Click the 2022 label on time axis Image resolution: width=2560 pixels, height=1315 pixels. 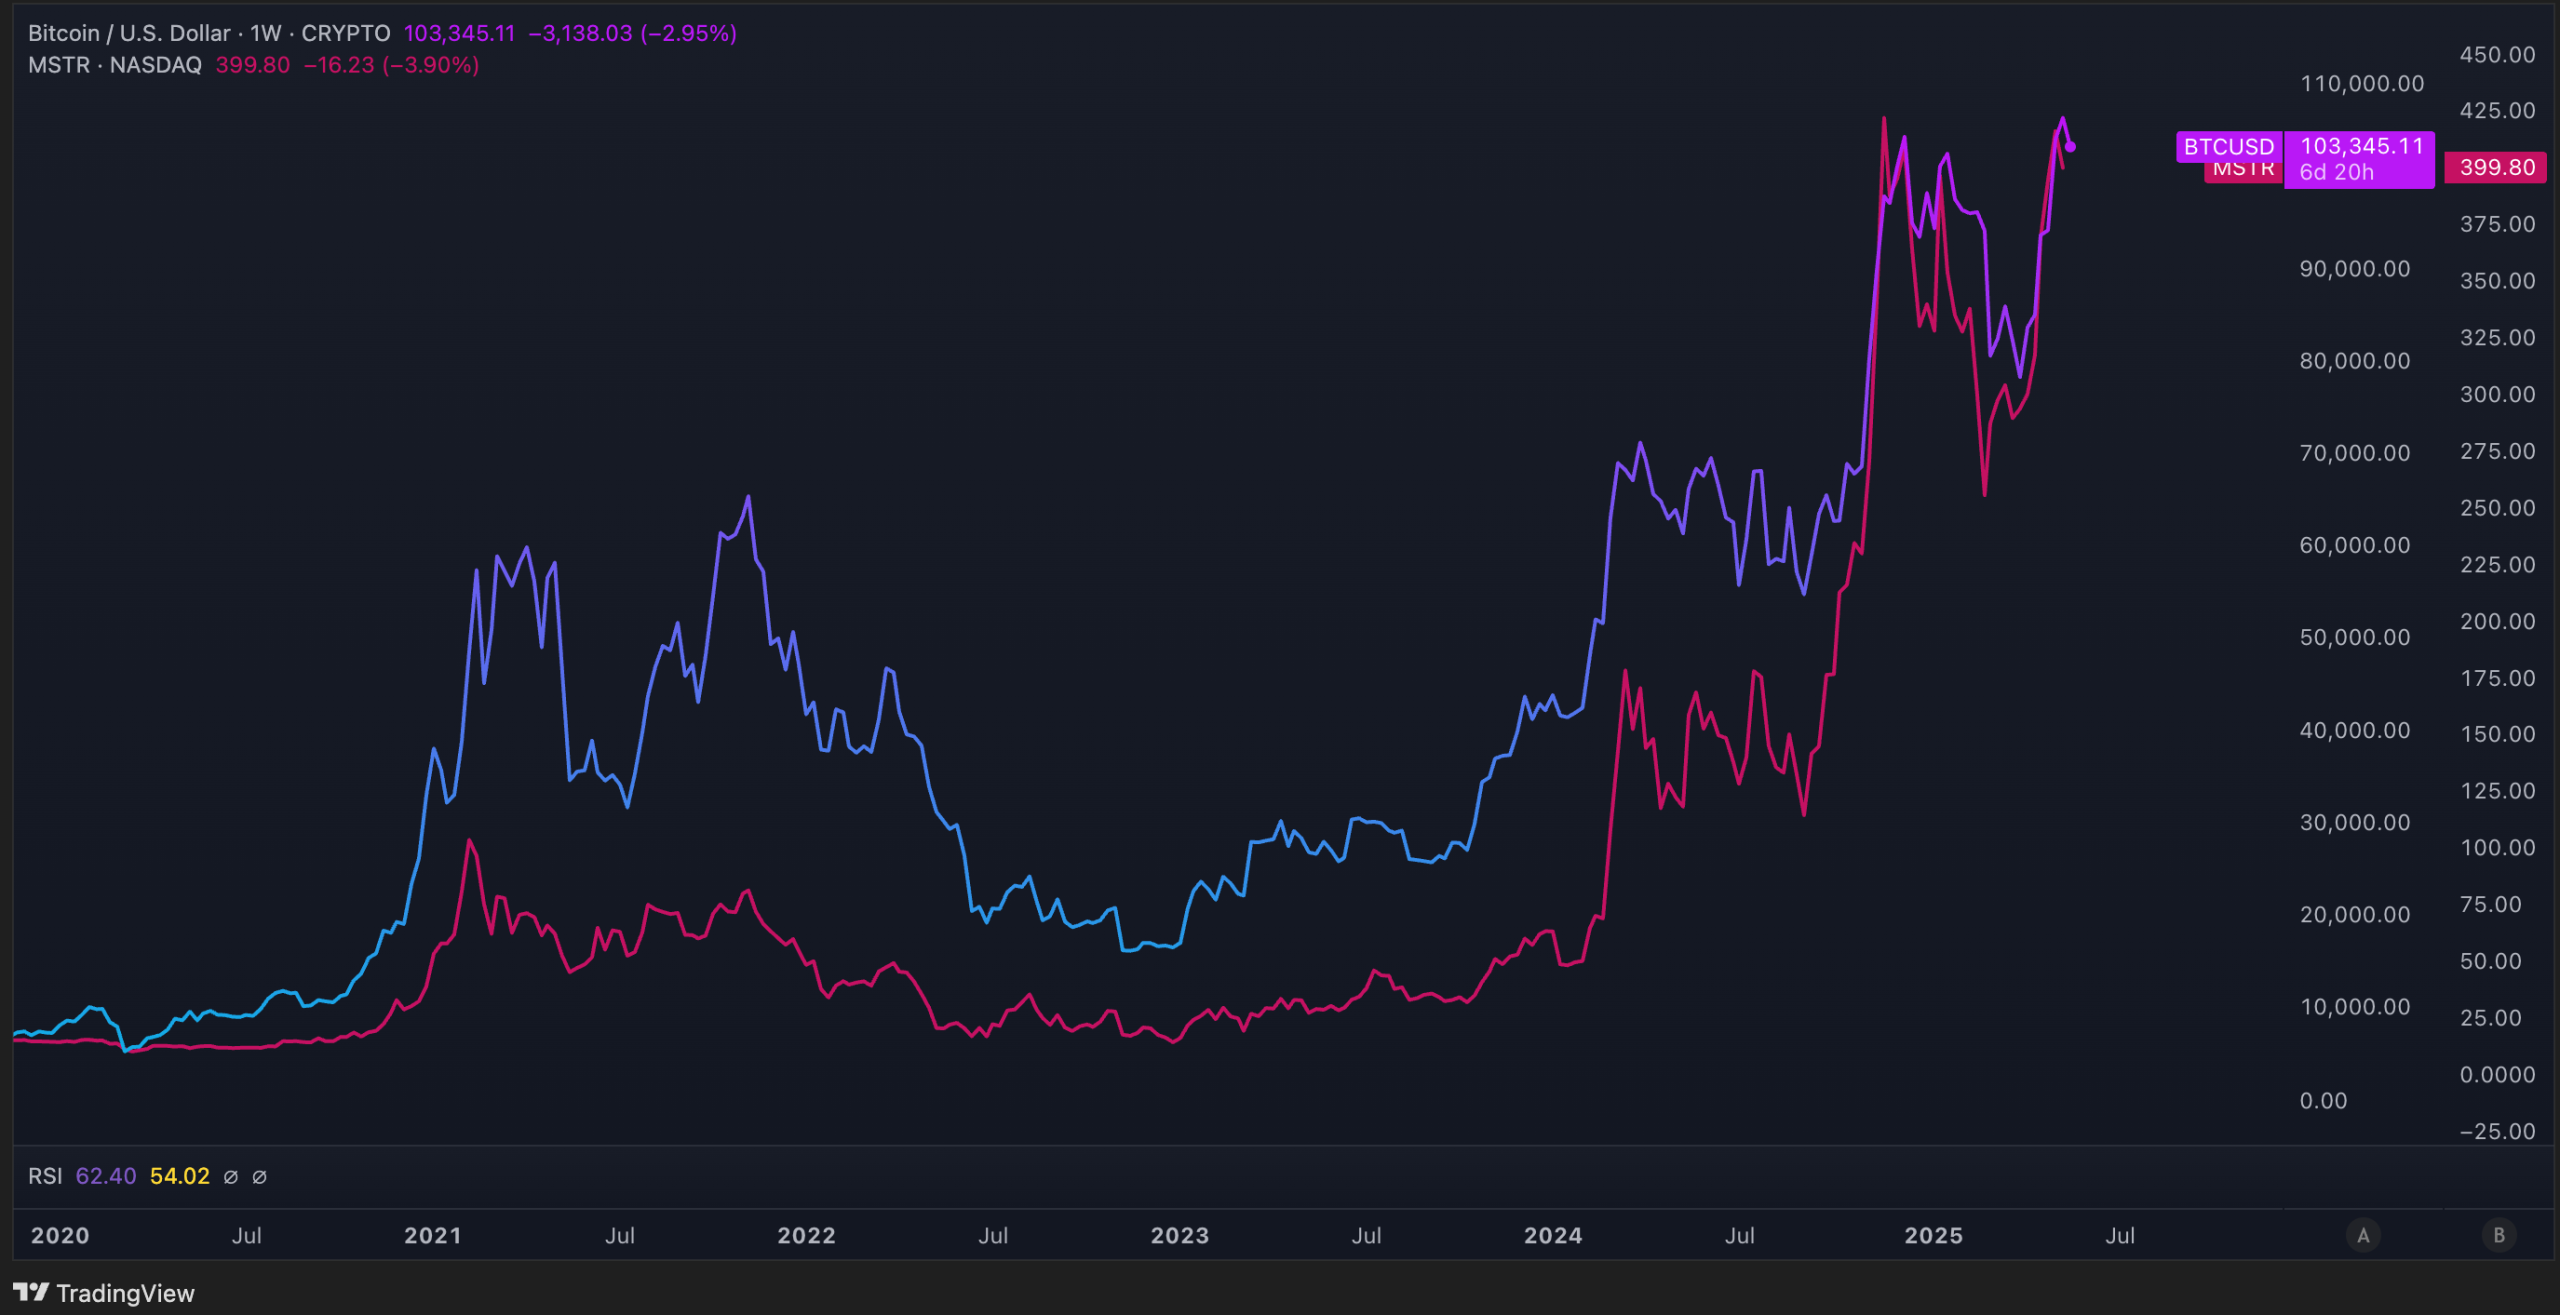click(806, 1235)
